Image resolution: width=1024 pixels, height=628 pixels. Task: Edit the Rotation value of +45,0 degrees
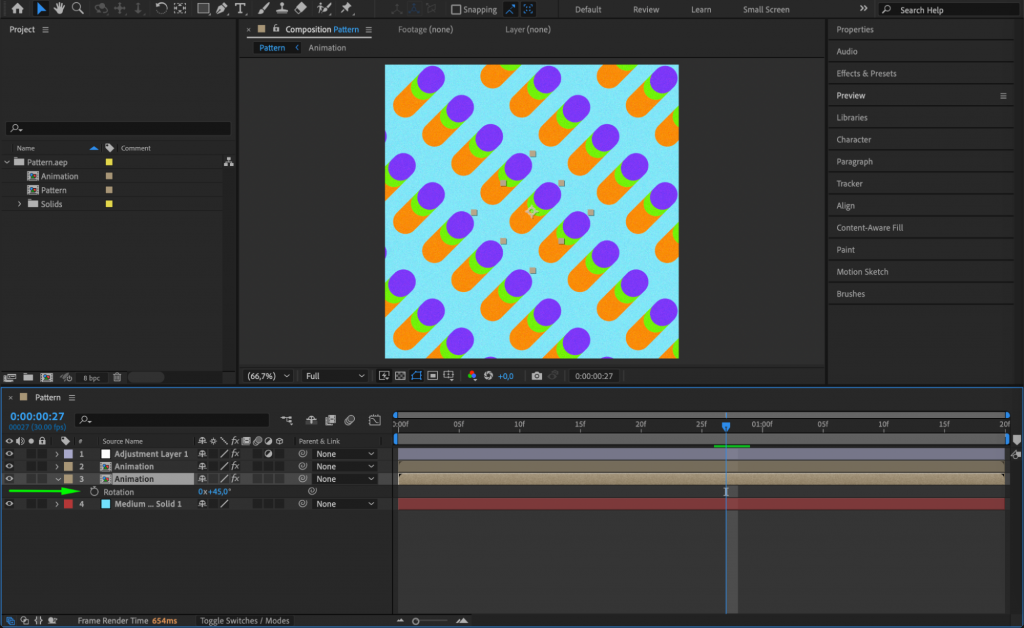click(x=212, y=491)
